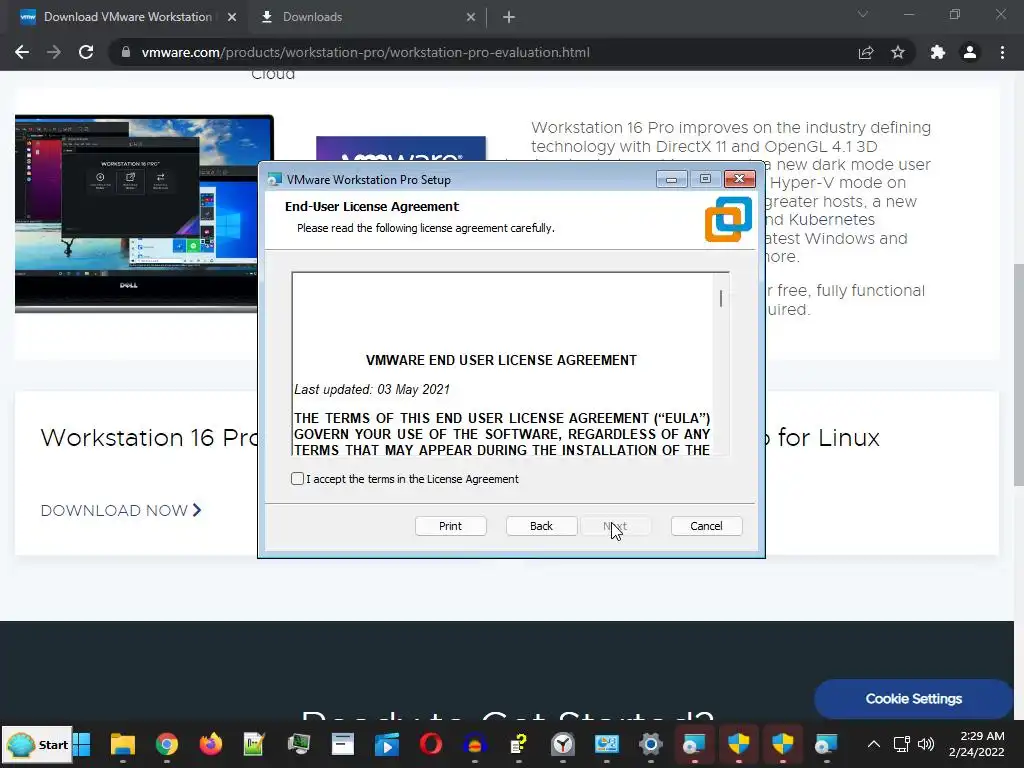Open volume speaker tray icon
1024x768 pixels.
tap(926, 744)
